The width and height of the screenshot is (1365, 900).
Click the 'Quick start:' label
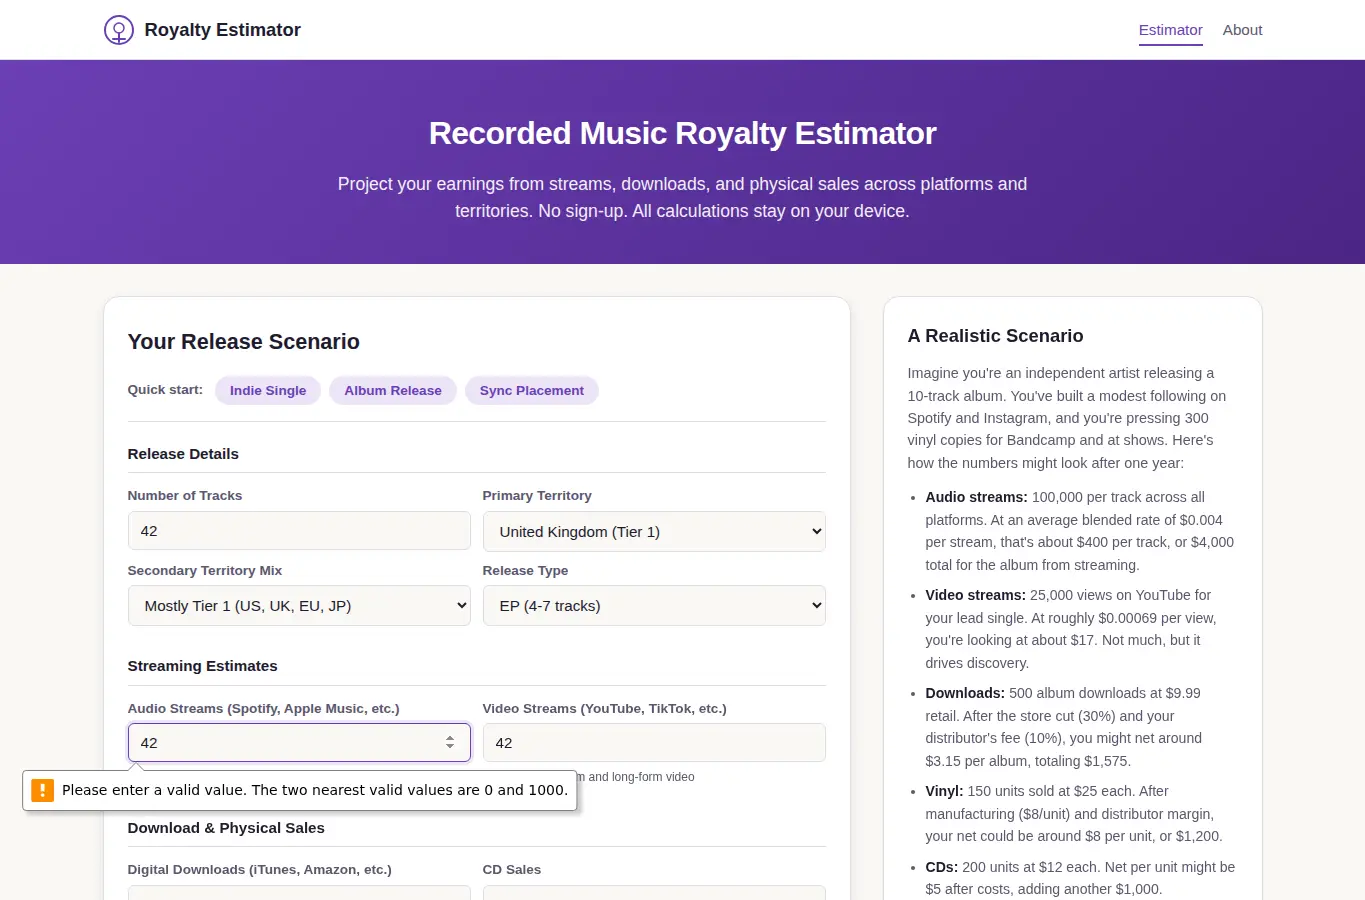(x=165, y=390)
